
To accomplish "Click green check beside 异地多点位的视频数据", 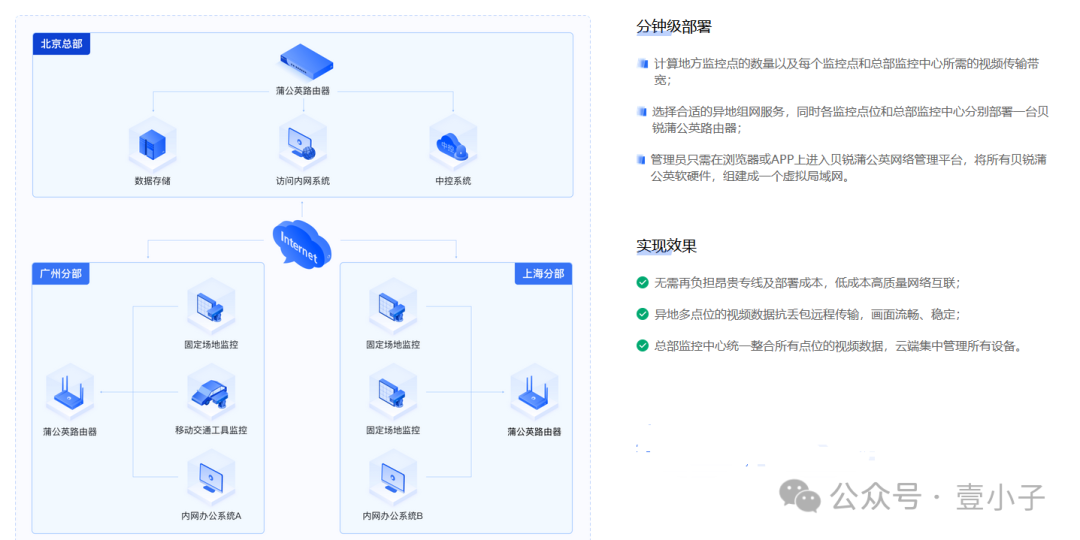I will [x=642, y=314].
